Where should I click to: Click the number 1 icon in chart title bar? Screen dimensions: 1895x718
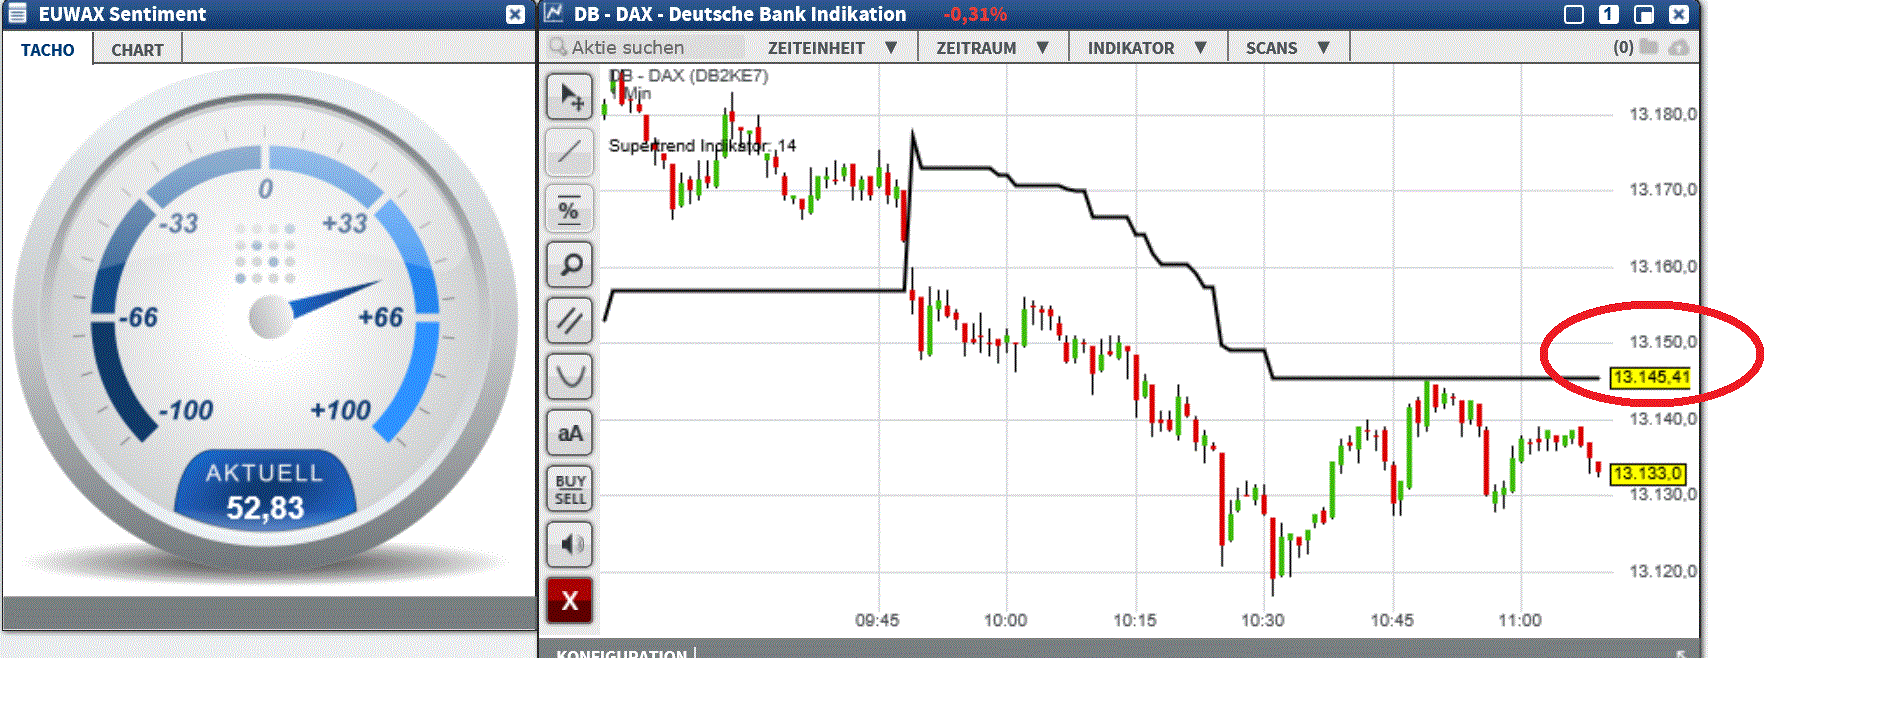(x=1608, y=14)
